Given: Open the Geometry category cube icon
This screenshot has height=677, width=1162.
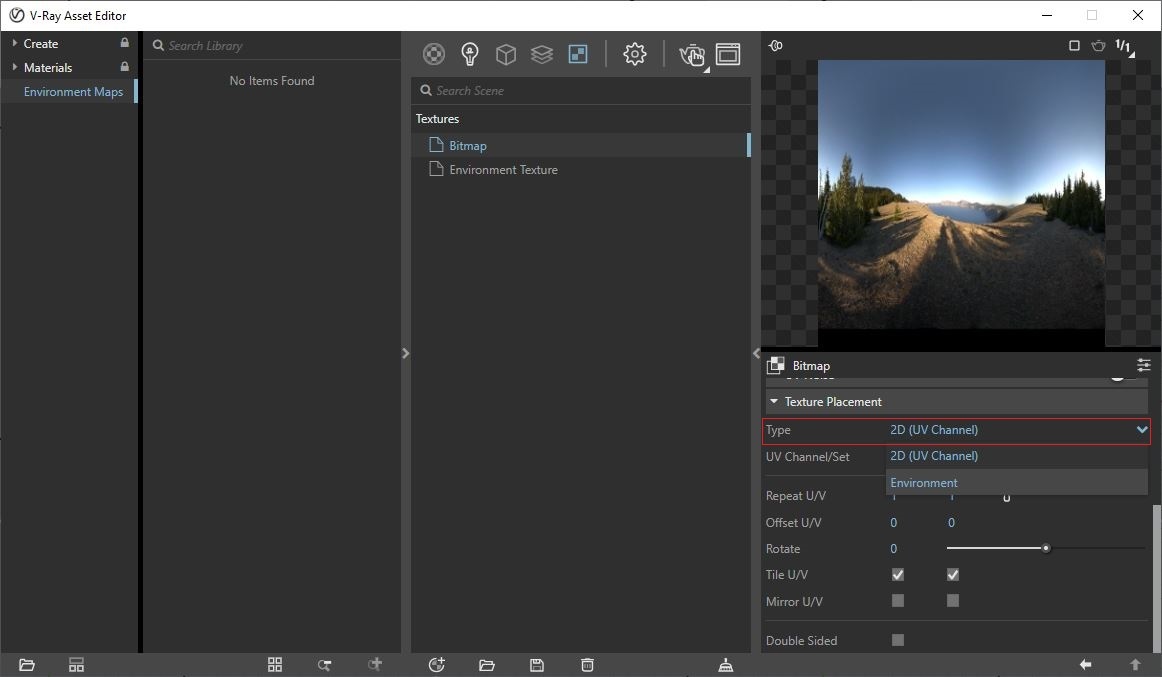Looking at the screenshot, I should pyautogui.click(x=505, y=54).
